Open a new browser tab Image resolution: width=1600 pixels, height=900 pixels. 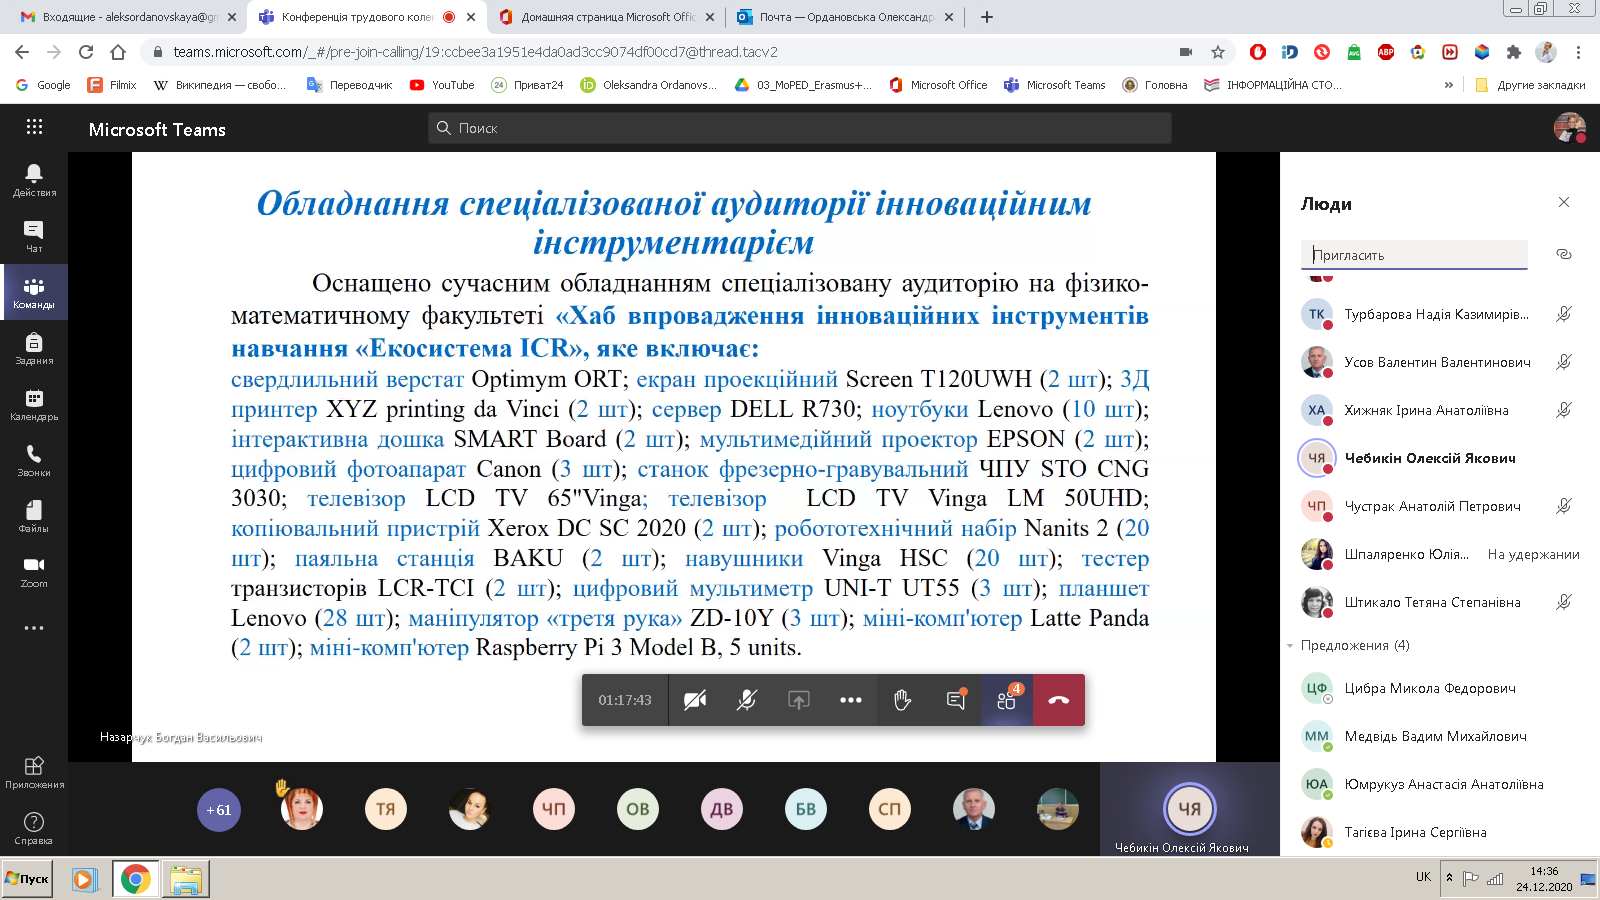click(x=987, y=17)
